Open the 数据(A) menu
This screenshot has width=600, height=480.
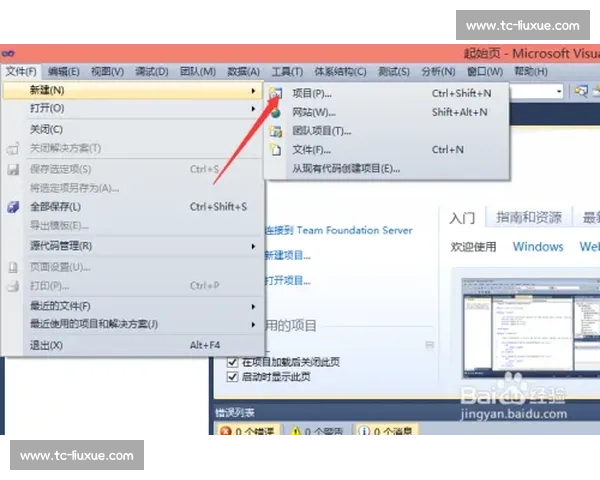pos(243,72)
